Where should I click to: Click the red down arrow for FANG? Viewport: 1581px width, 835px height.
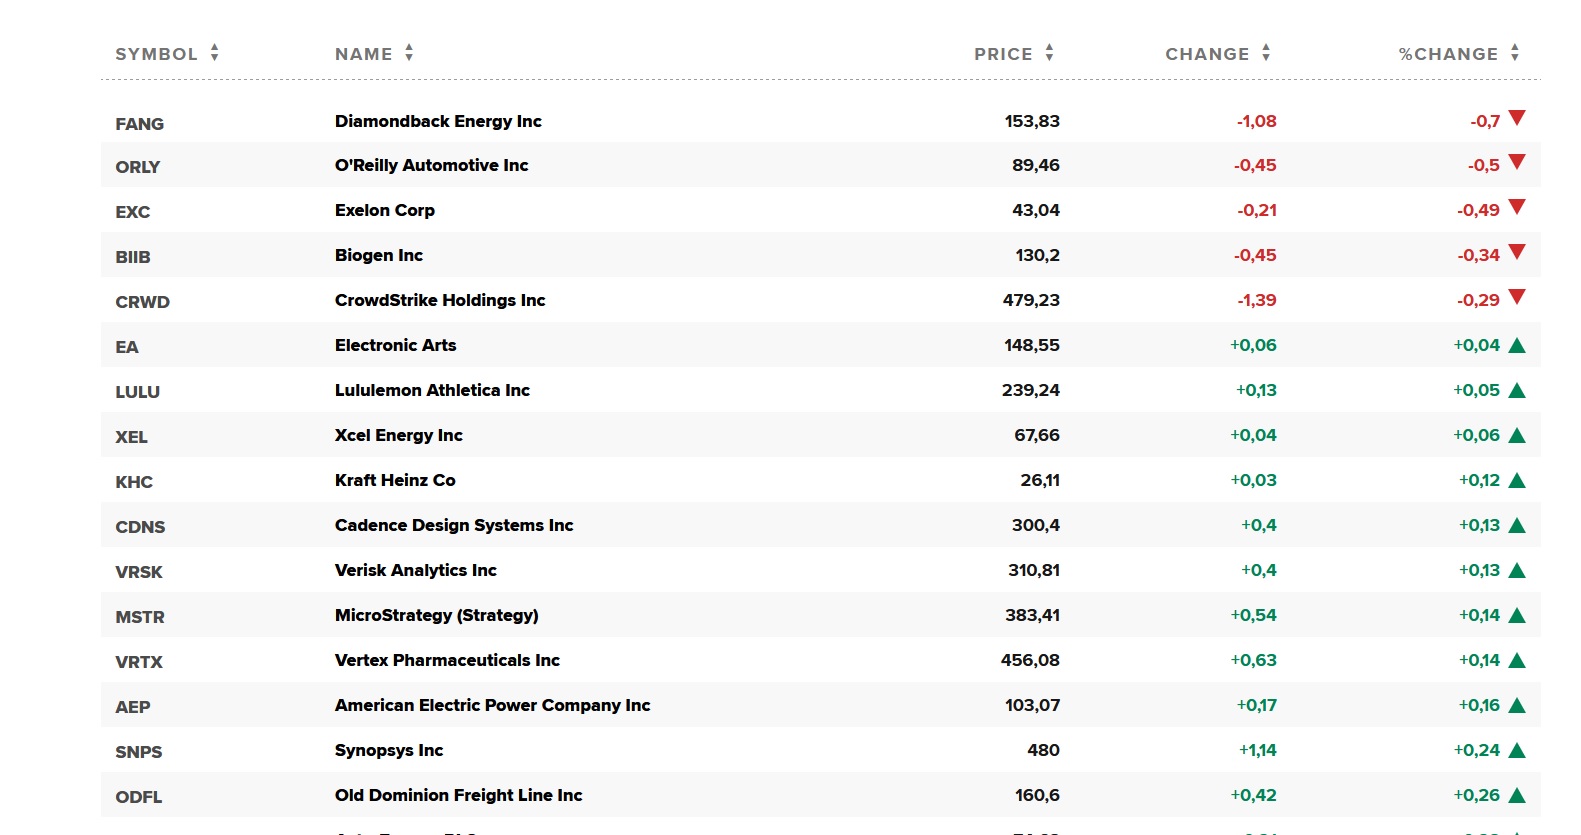(x=1517, y=118)
